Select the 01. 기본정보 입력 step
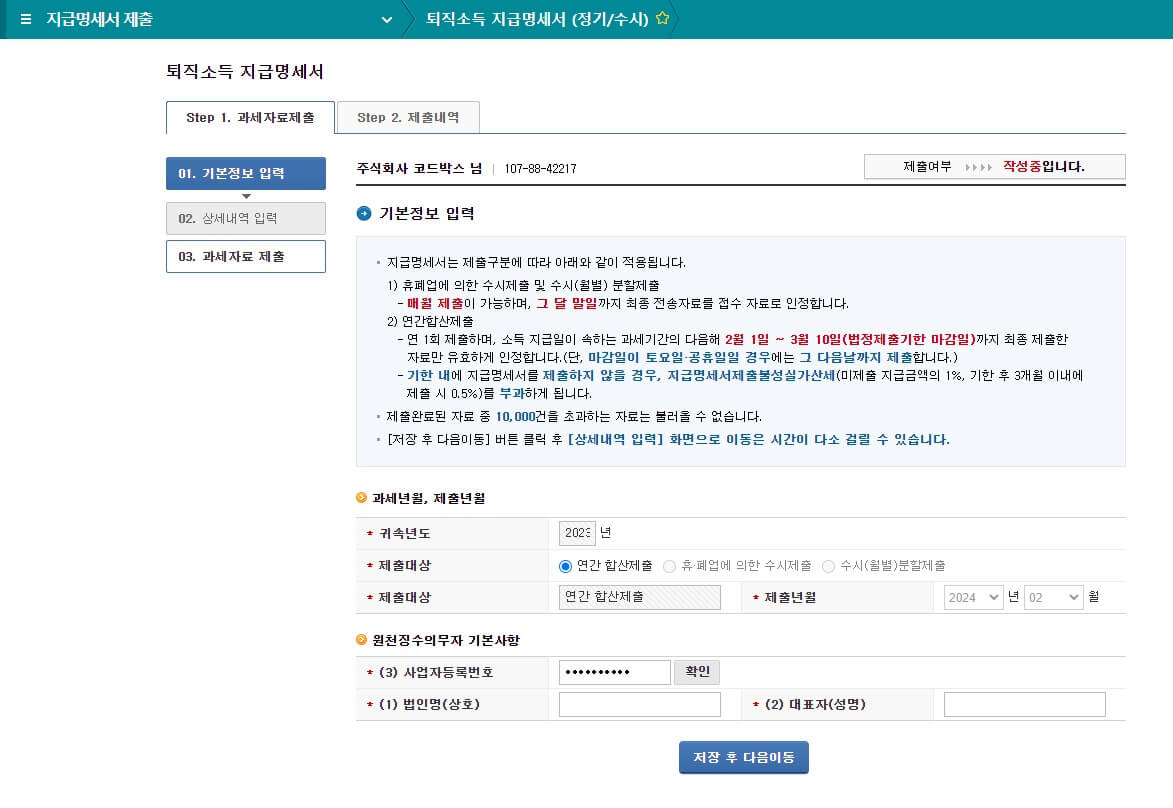 point(245,173)
